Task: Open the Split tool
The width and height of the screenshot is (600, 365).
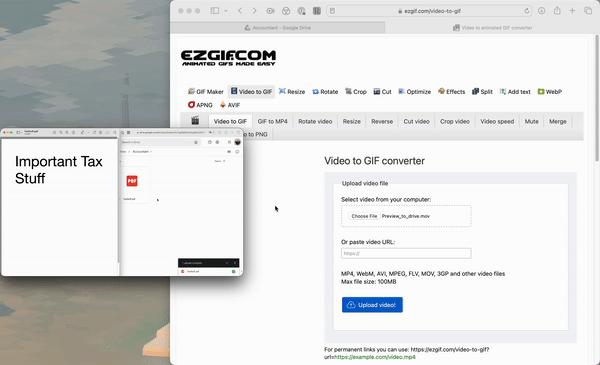Action: [482, 92]
